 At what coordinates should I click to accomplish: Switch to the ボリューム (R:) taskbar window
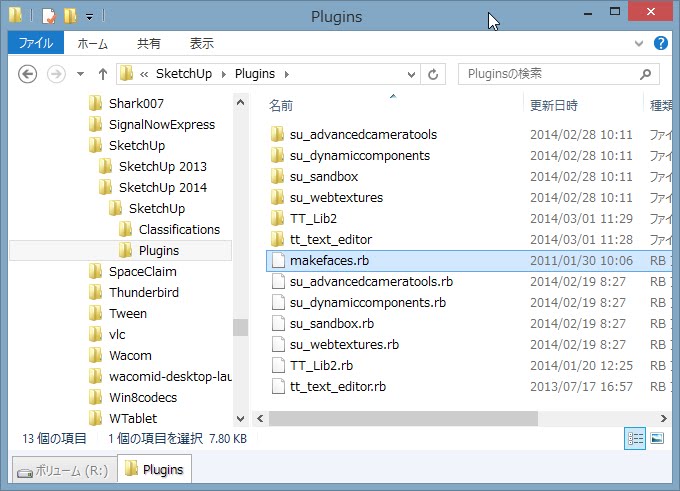[x=63, y=470]
